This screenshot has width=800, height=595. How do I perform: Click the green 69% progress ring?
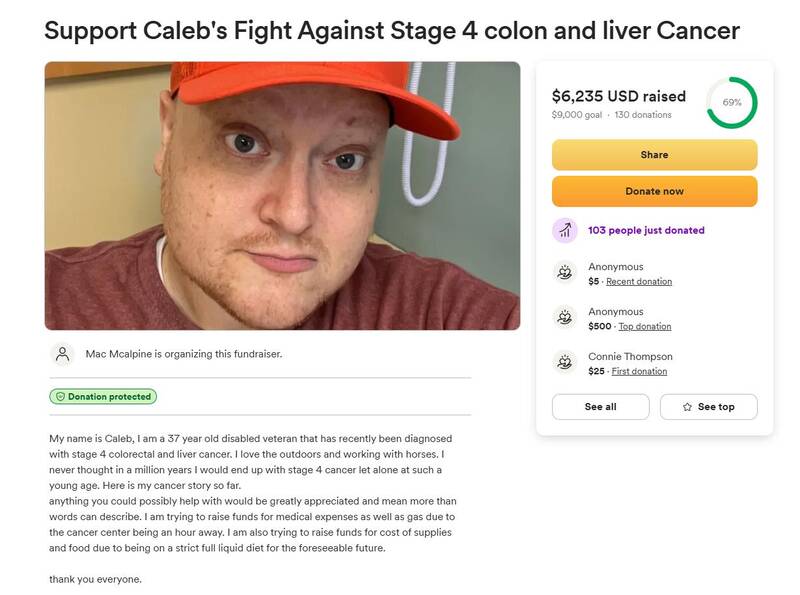[733, 101]
